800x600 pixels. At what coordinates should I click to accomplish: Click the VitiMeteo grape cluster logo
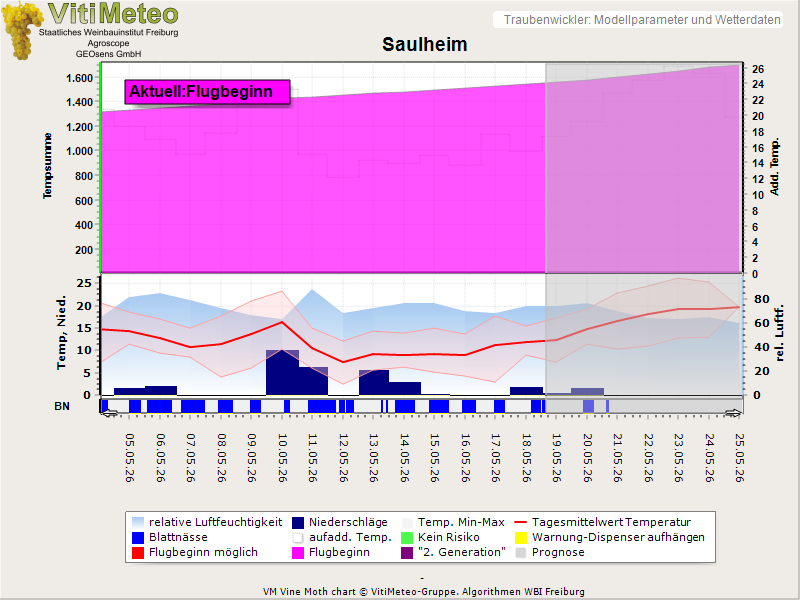[x=21, y=31]
